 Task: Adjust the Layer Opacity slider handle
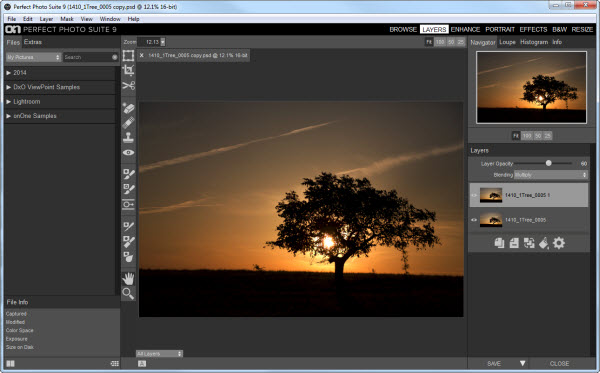548,163
